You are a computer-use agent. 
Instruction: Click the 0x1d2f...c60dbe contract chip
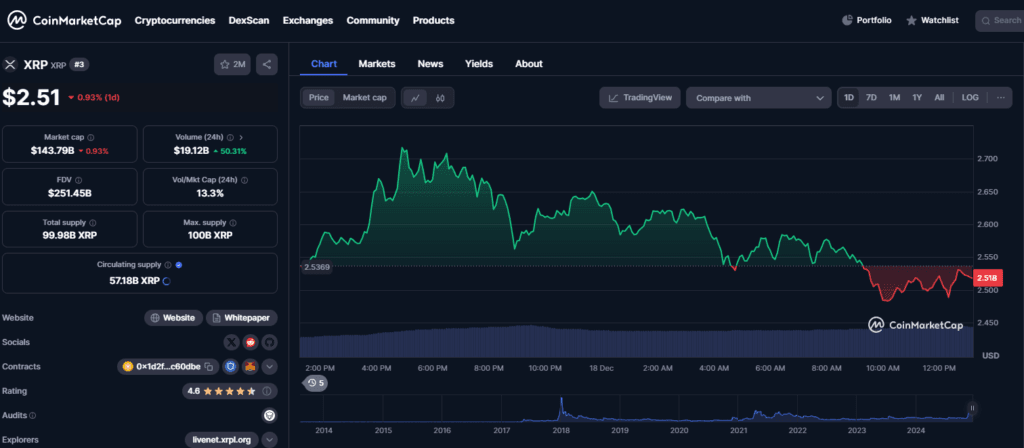pyautogui.click(x=168, y=367)
